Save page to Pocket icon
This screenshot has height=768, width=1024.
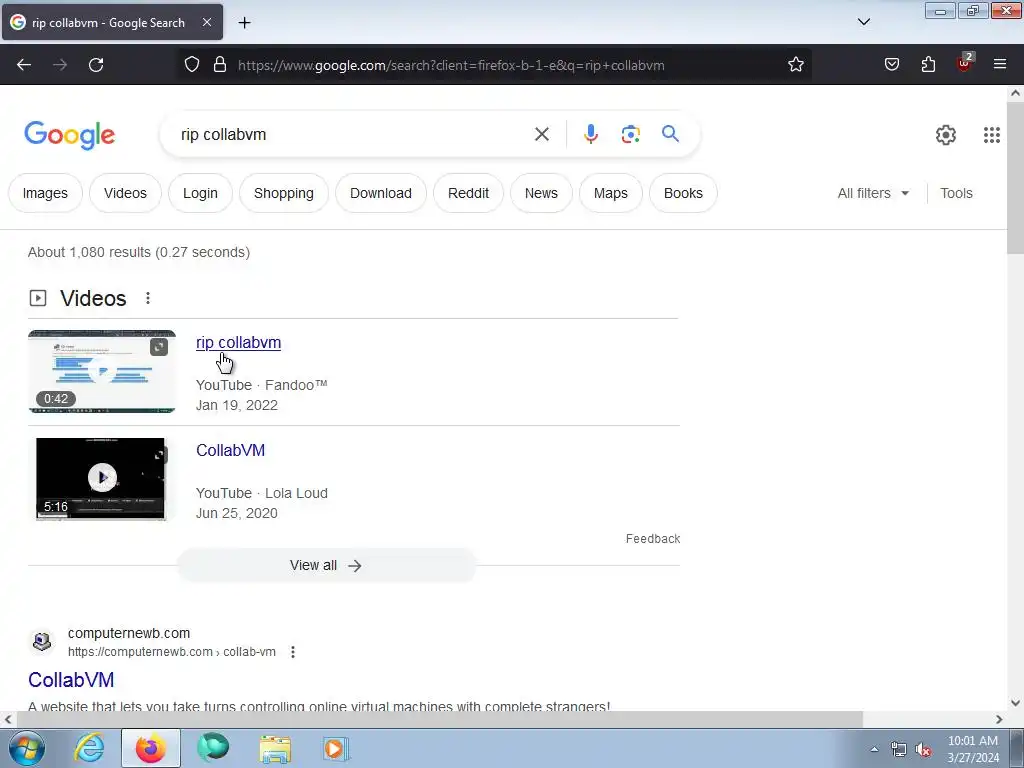[x=891, y=65]
